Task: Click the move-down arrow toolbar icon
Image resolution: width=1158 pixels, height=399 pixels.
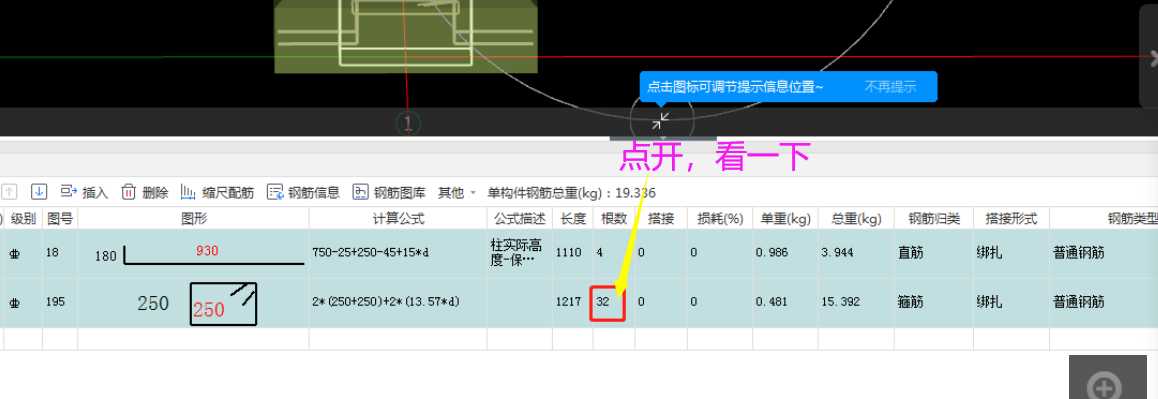Action: 39,192
